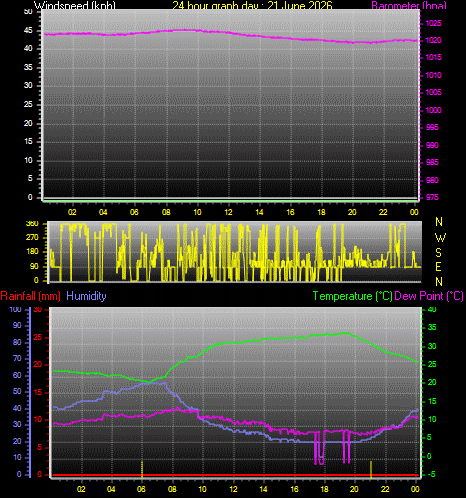This screenshot has height=498, width=466.
Task: Click the red rainfall axis value "30"
Action: (x=38, y=310)
